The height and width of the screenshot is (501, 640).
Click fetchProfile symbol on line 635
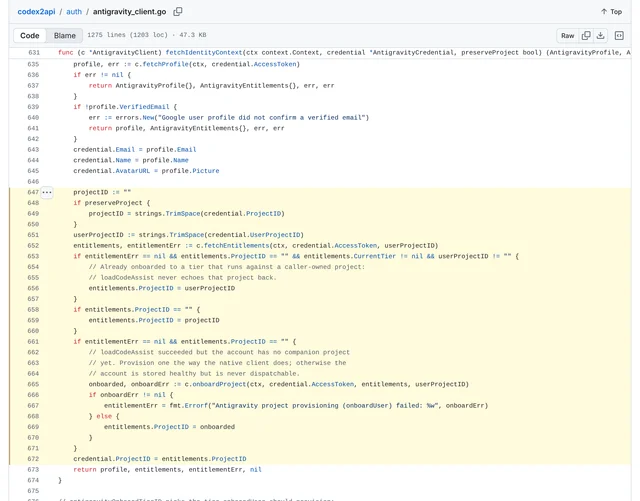(x=166, y=64)
